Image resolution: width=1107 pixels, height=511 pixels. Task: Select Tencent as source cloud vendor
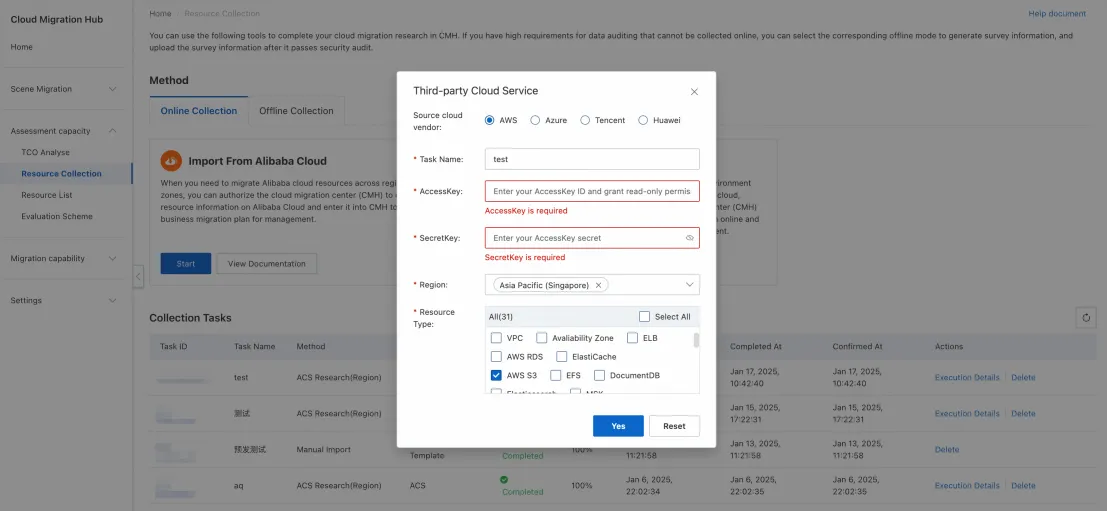coord(585,121)
